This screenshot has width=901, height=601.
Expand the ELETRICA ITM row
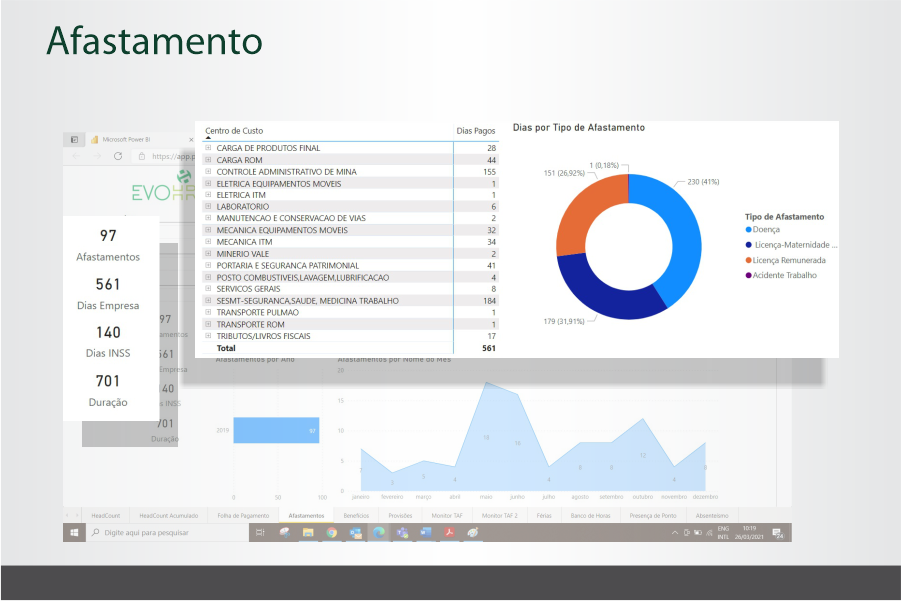coord(209,195)
